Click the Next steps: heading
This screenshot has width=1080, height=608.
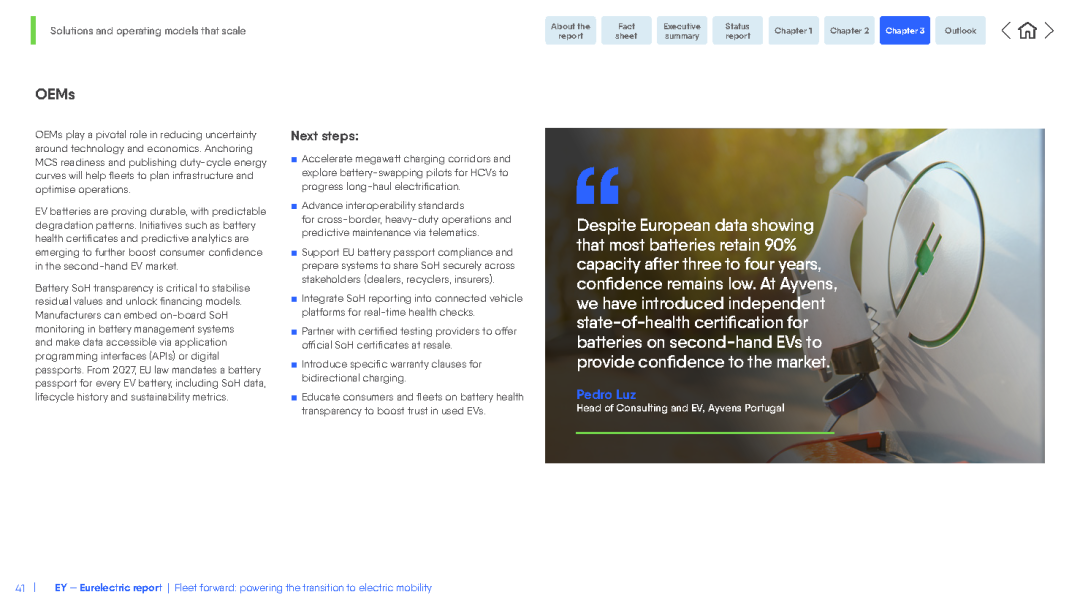click(324, 136)
